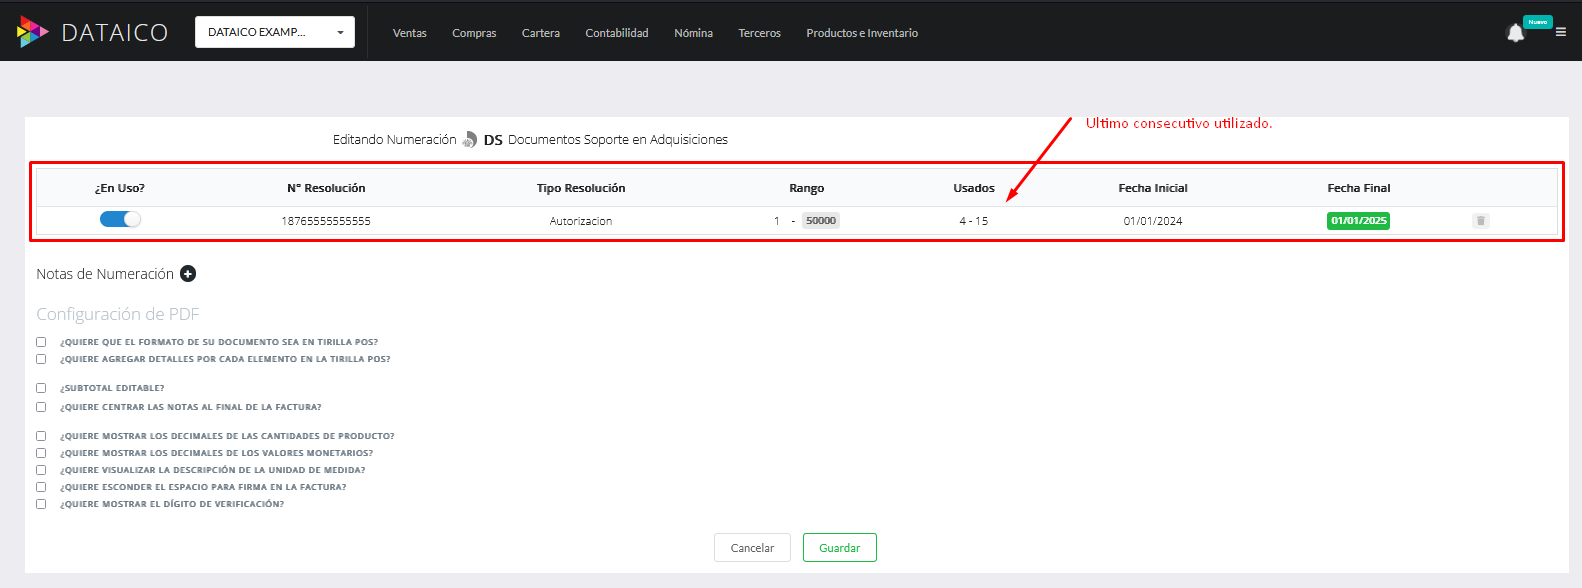Click the Guardar button
1582x588 pixels.
coord(840,548)
